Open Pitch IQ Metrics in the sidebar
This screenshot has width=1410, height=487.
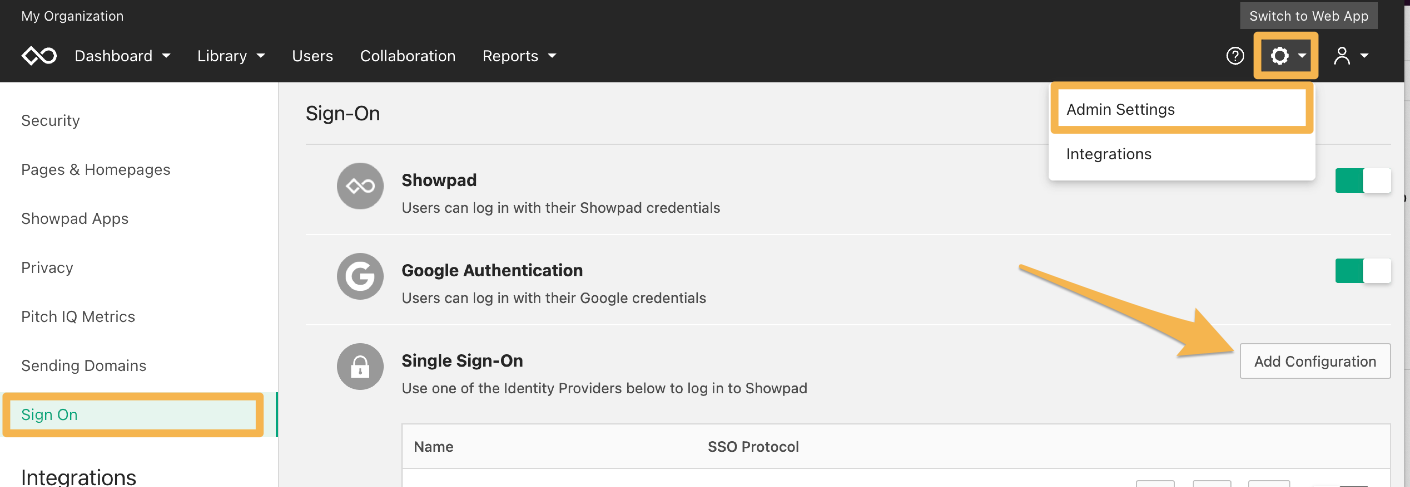click(78, 317)
